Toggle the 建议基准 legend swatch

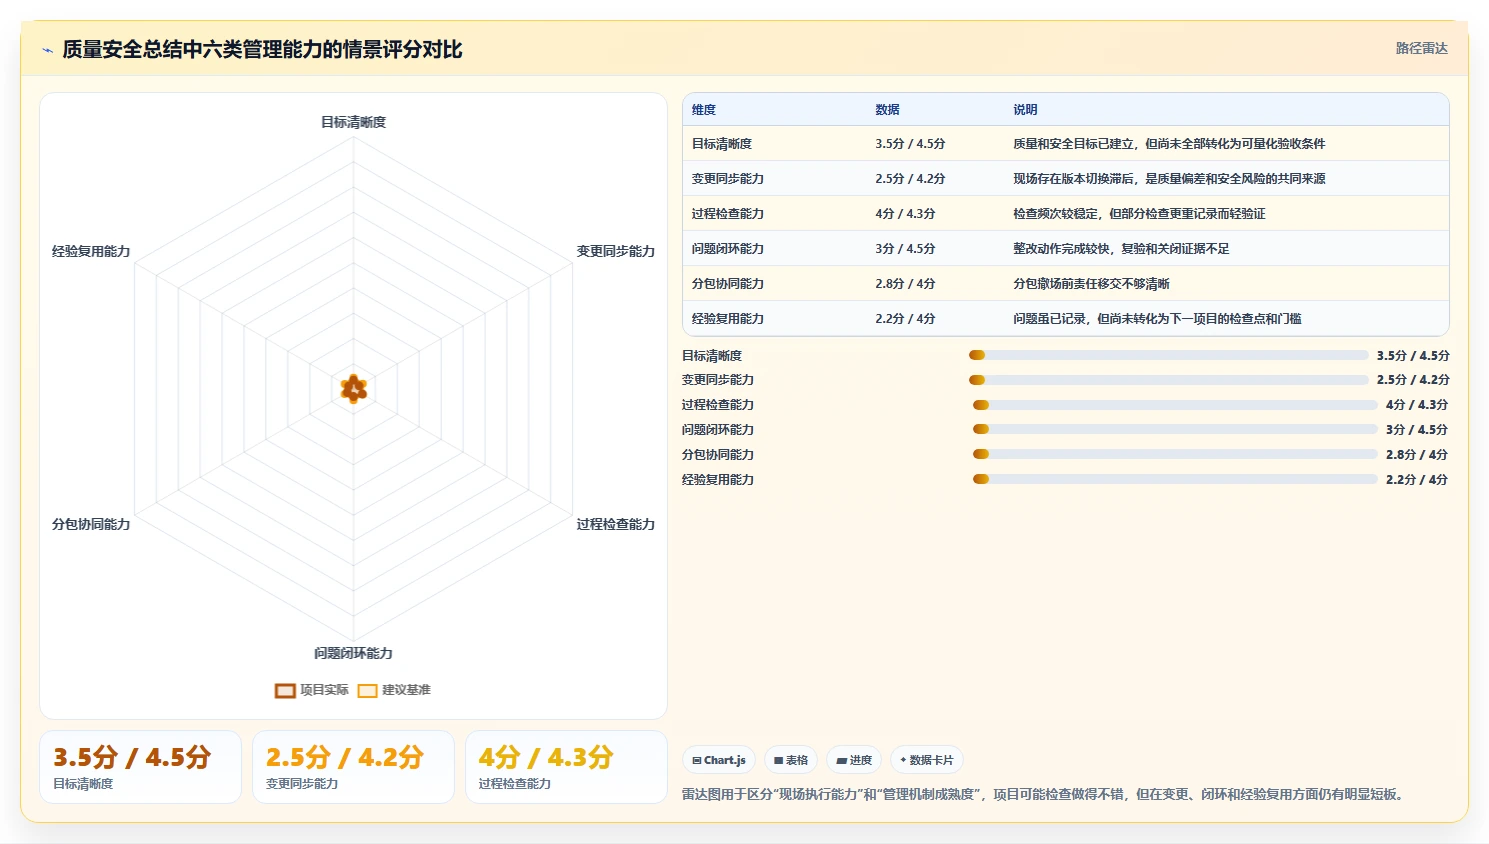[x=367, y=690]
